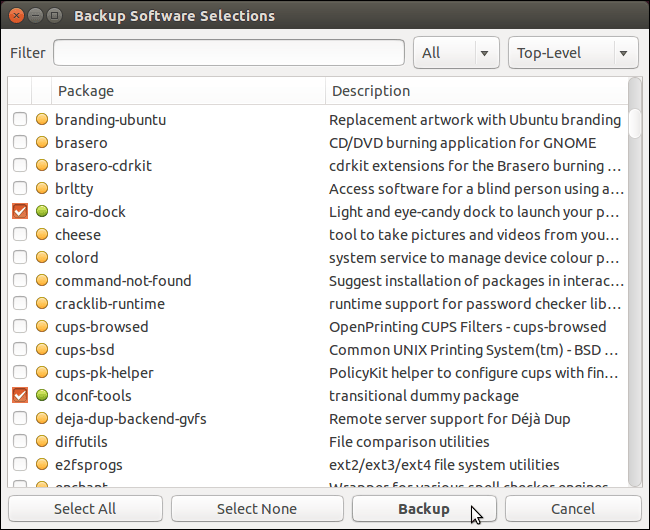Sort by the Package column header
The width and height of the screenshot is (650, 530).
click(188, 91)
